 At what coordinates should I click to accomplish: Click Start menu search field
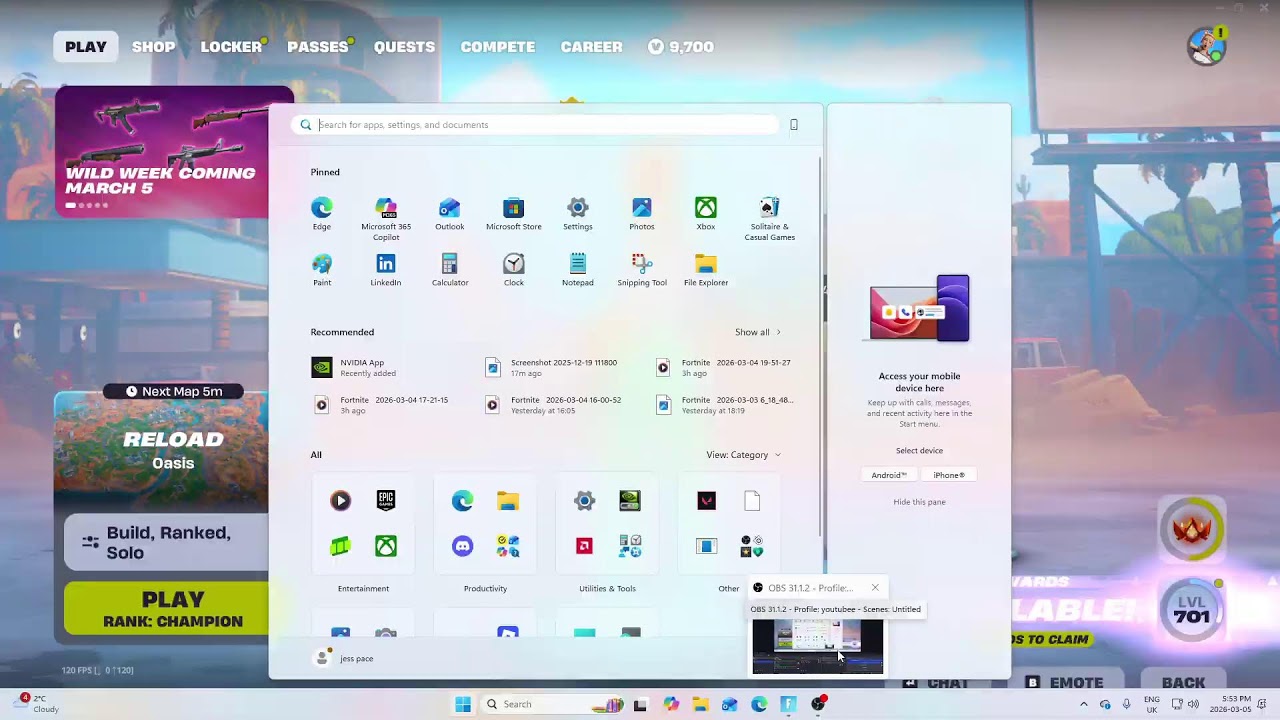click(535, 125)
